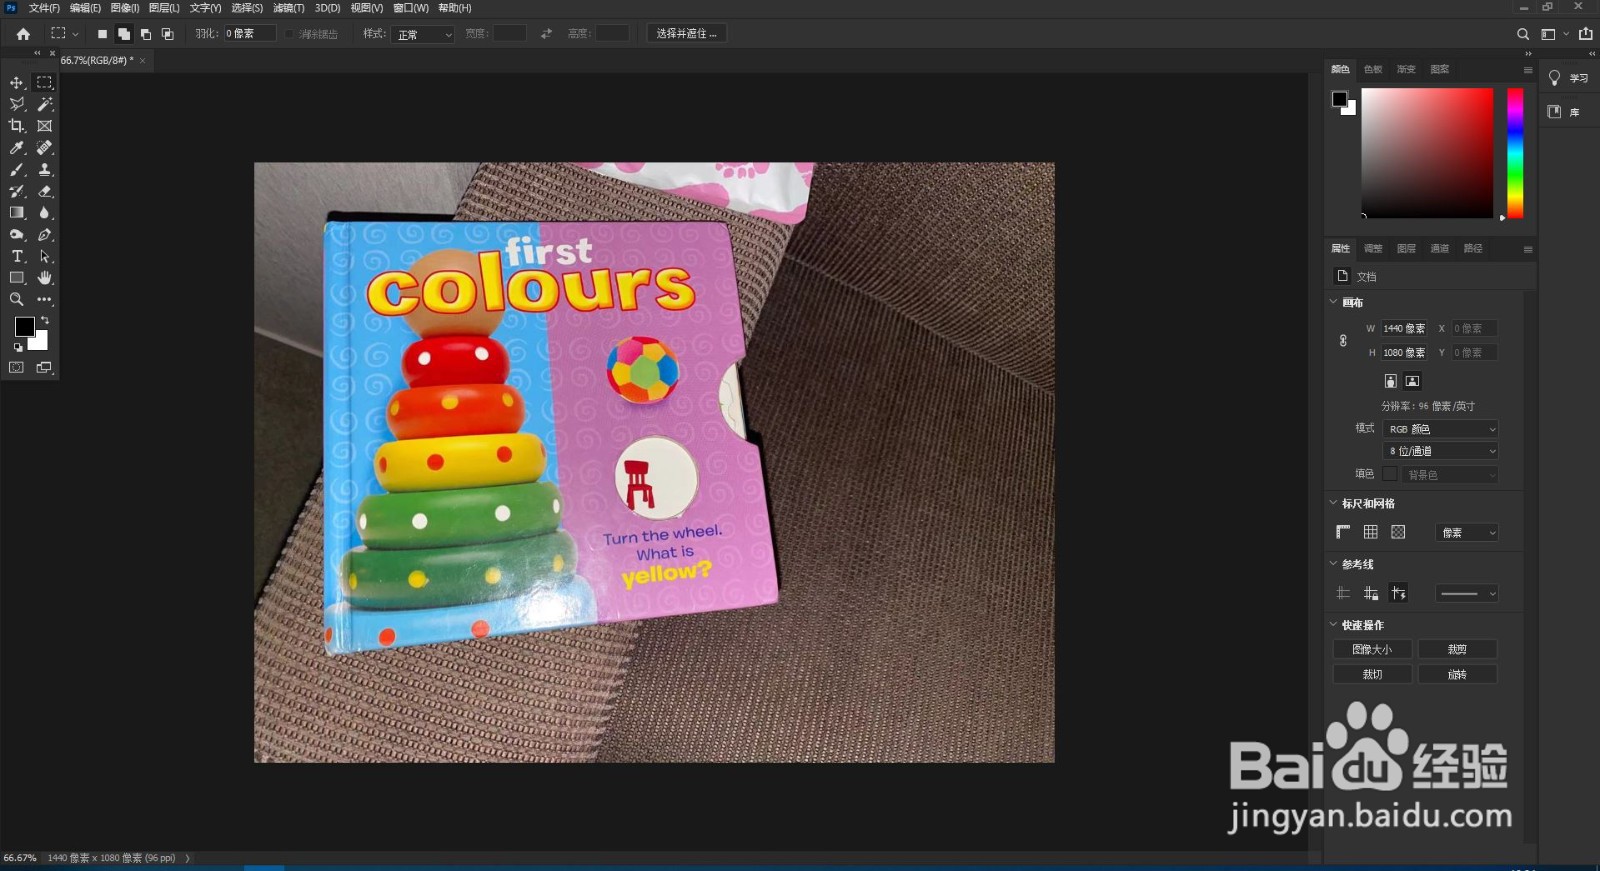This screenshot has height=871, width=1600.
Task: Open the 文件(F) menu
Action: pyautogui.click(x=44, y=8)
